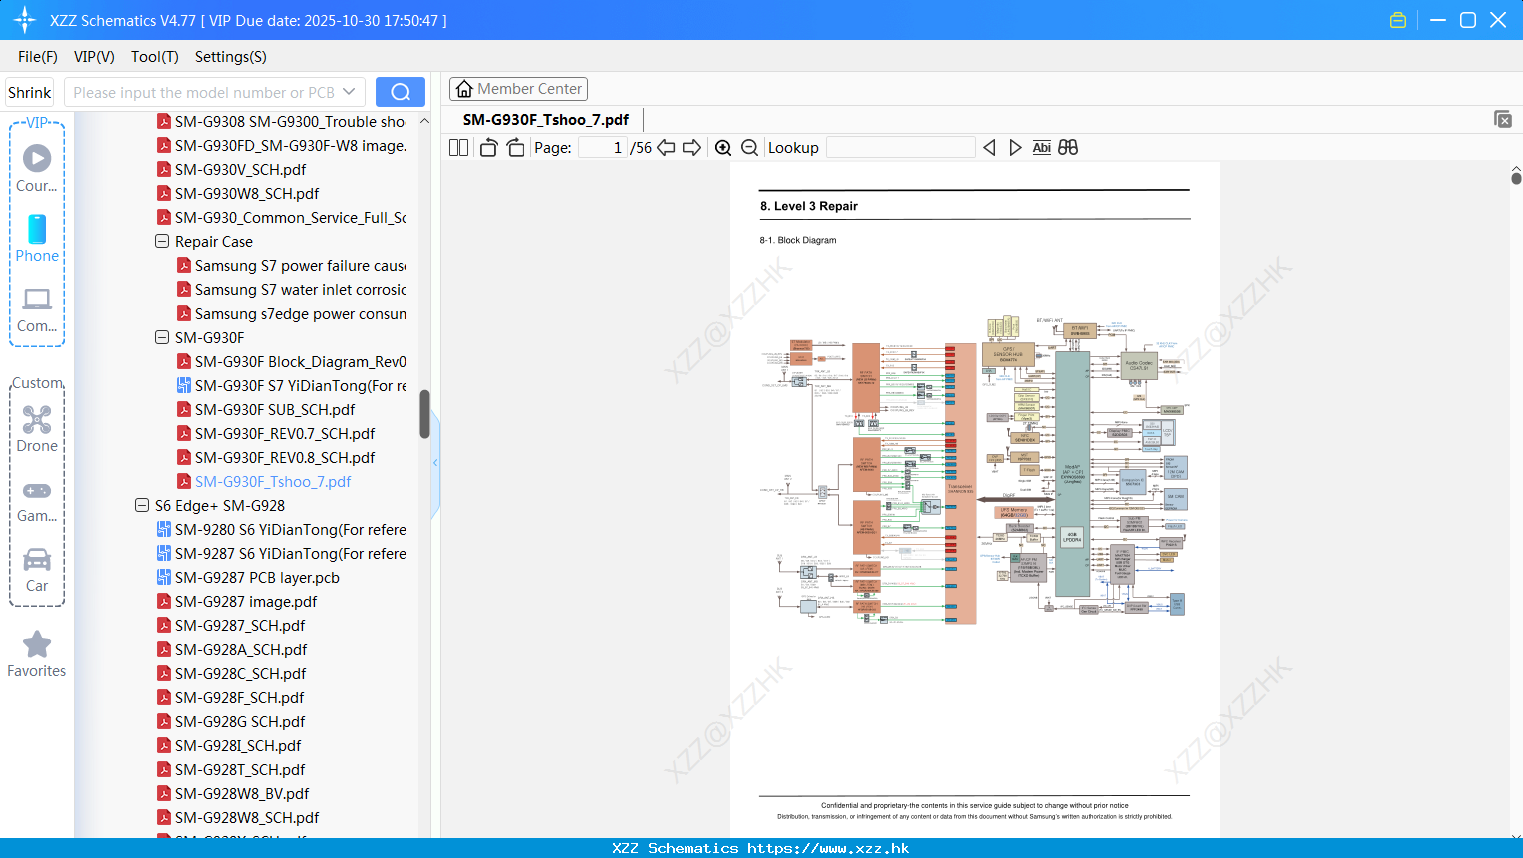This screenshot has height=858, width=1523.
Task: Find previous lookup match
Action: coord(989,148)
